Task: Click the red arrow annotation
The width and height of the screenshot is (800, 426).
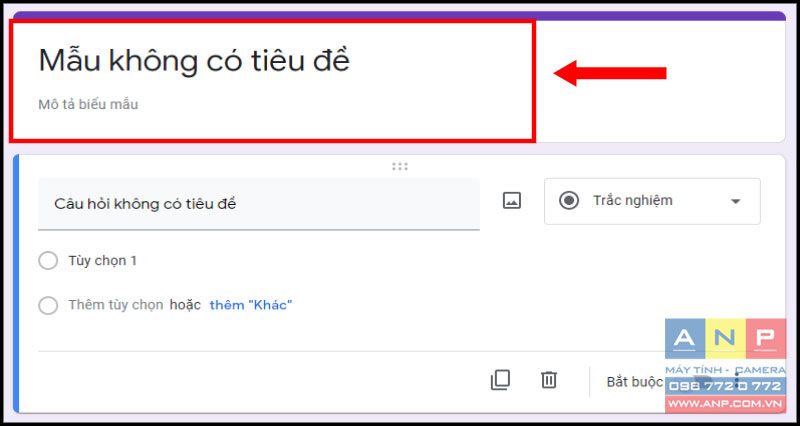Action: (610, 73)
